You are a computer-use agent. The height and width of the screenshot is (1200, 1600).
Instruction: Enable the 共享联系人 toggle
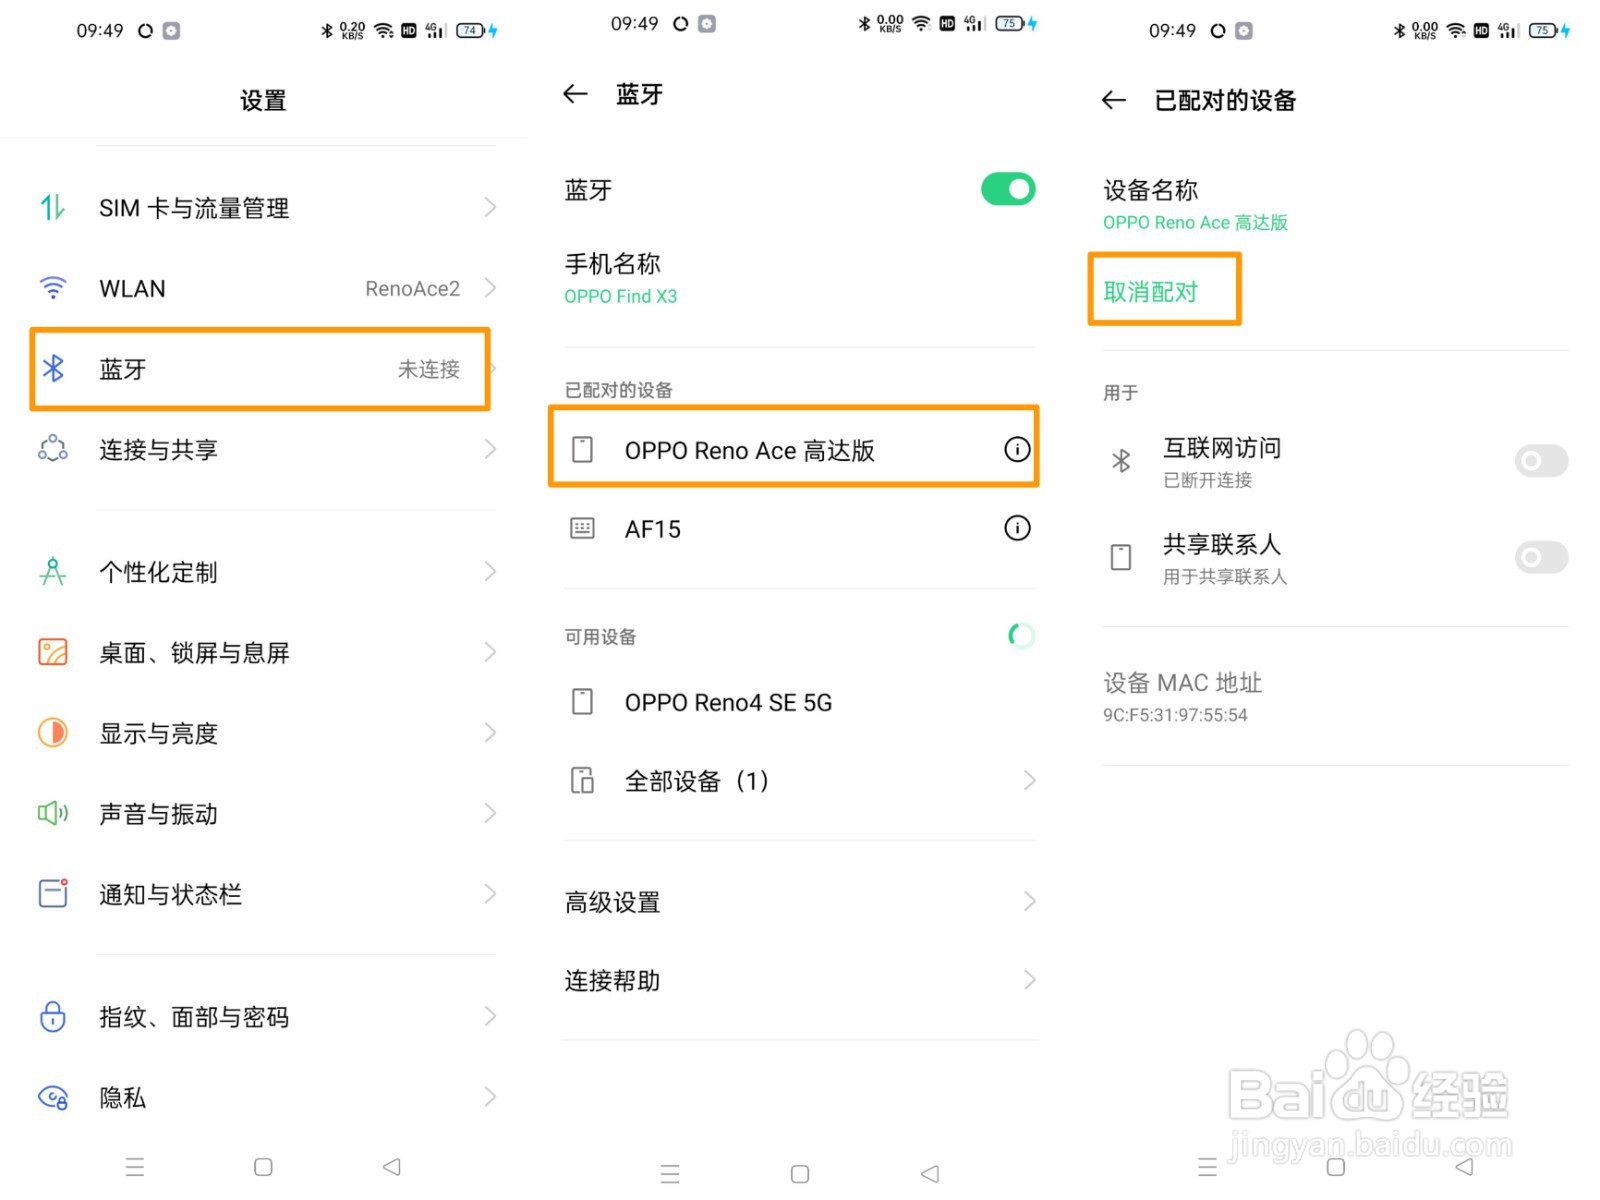point(1540,557)
